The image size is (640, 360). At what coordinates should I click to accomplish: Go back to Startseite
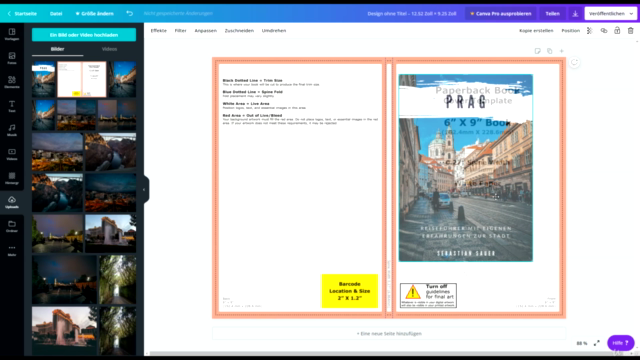click(22, 13)
